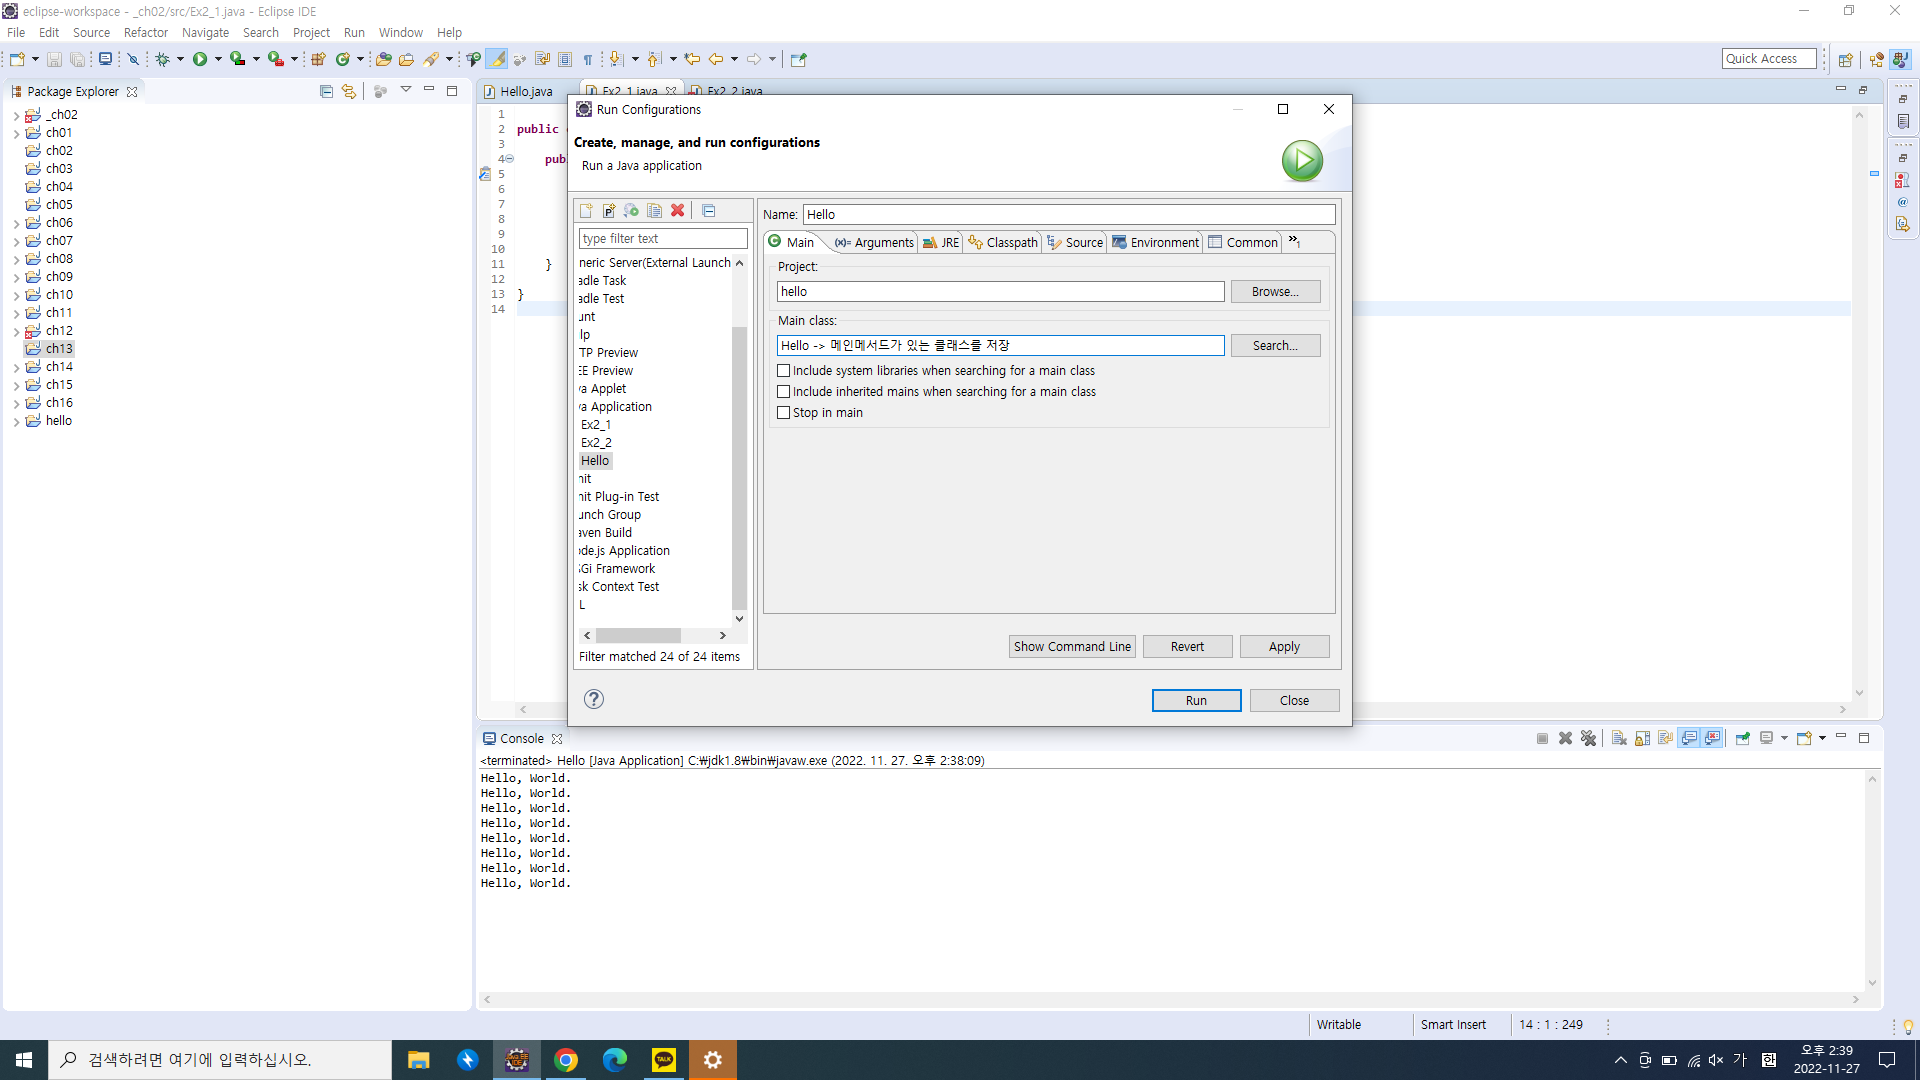The image size is (1920, 1080).
Task: Enable include system libraries checkbox
Action: pyautogui.click(x=784, y=371)
